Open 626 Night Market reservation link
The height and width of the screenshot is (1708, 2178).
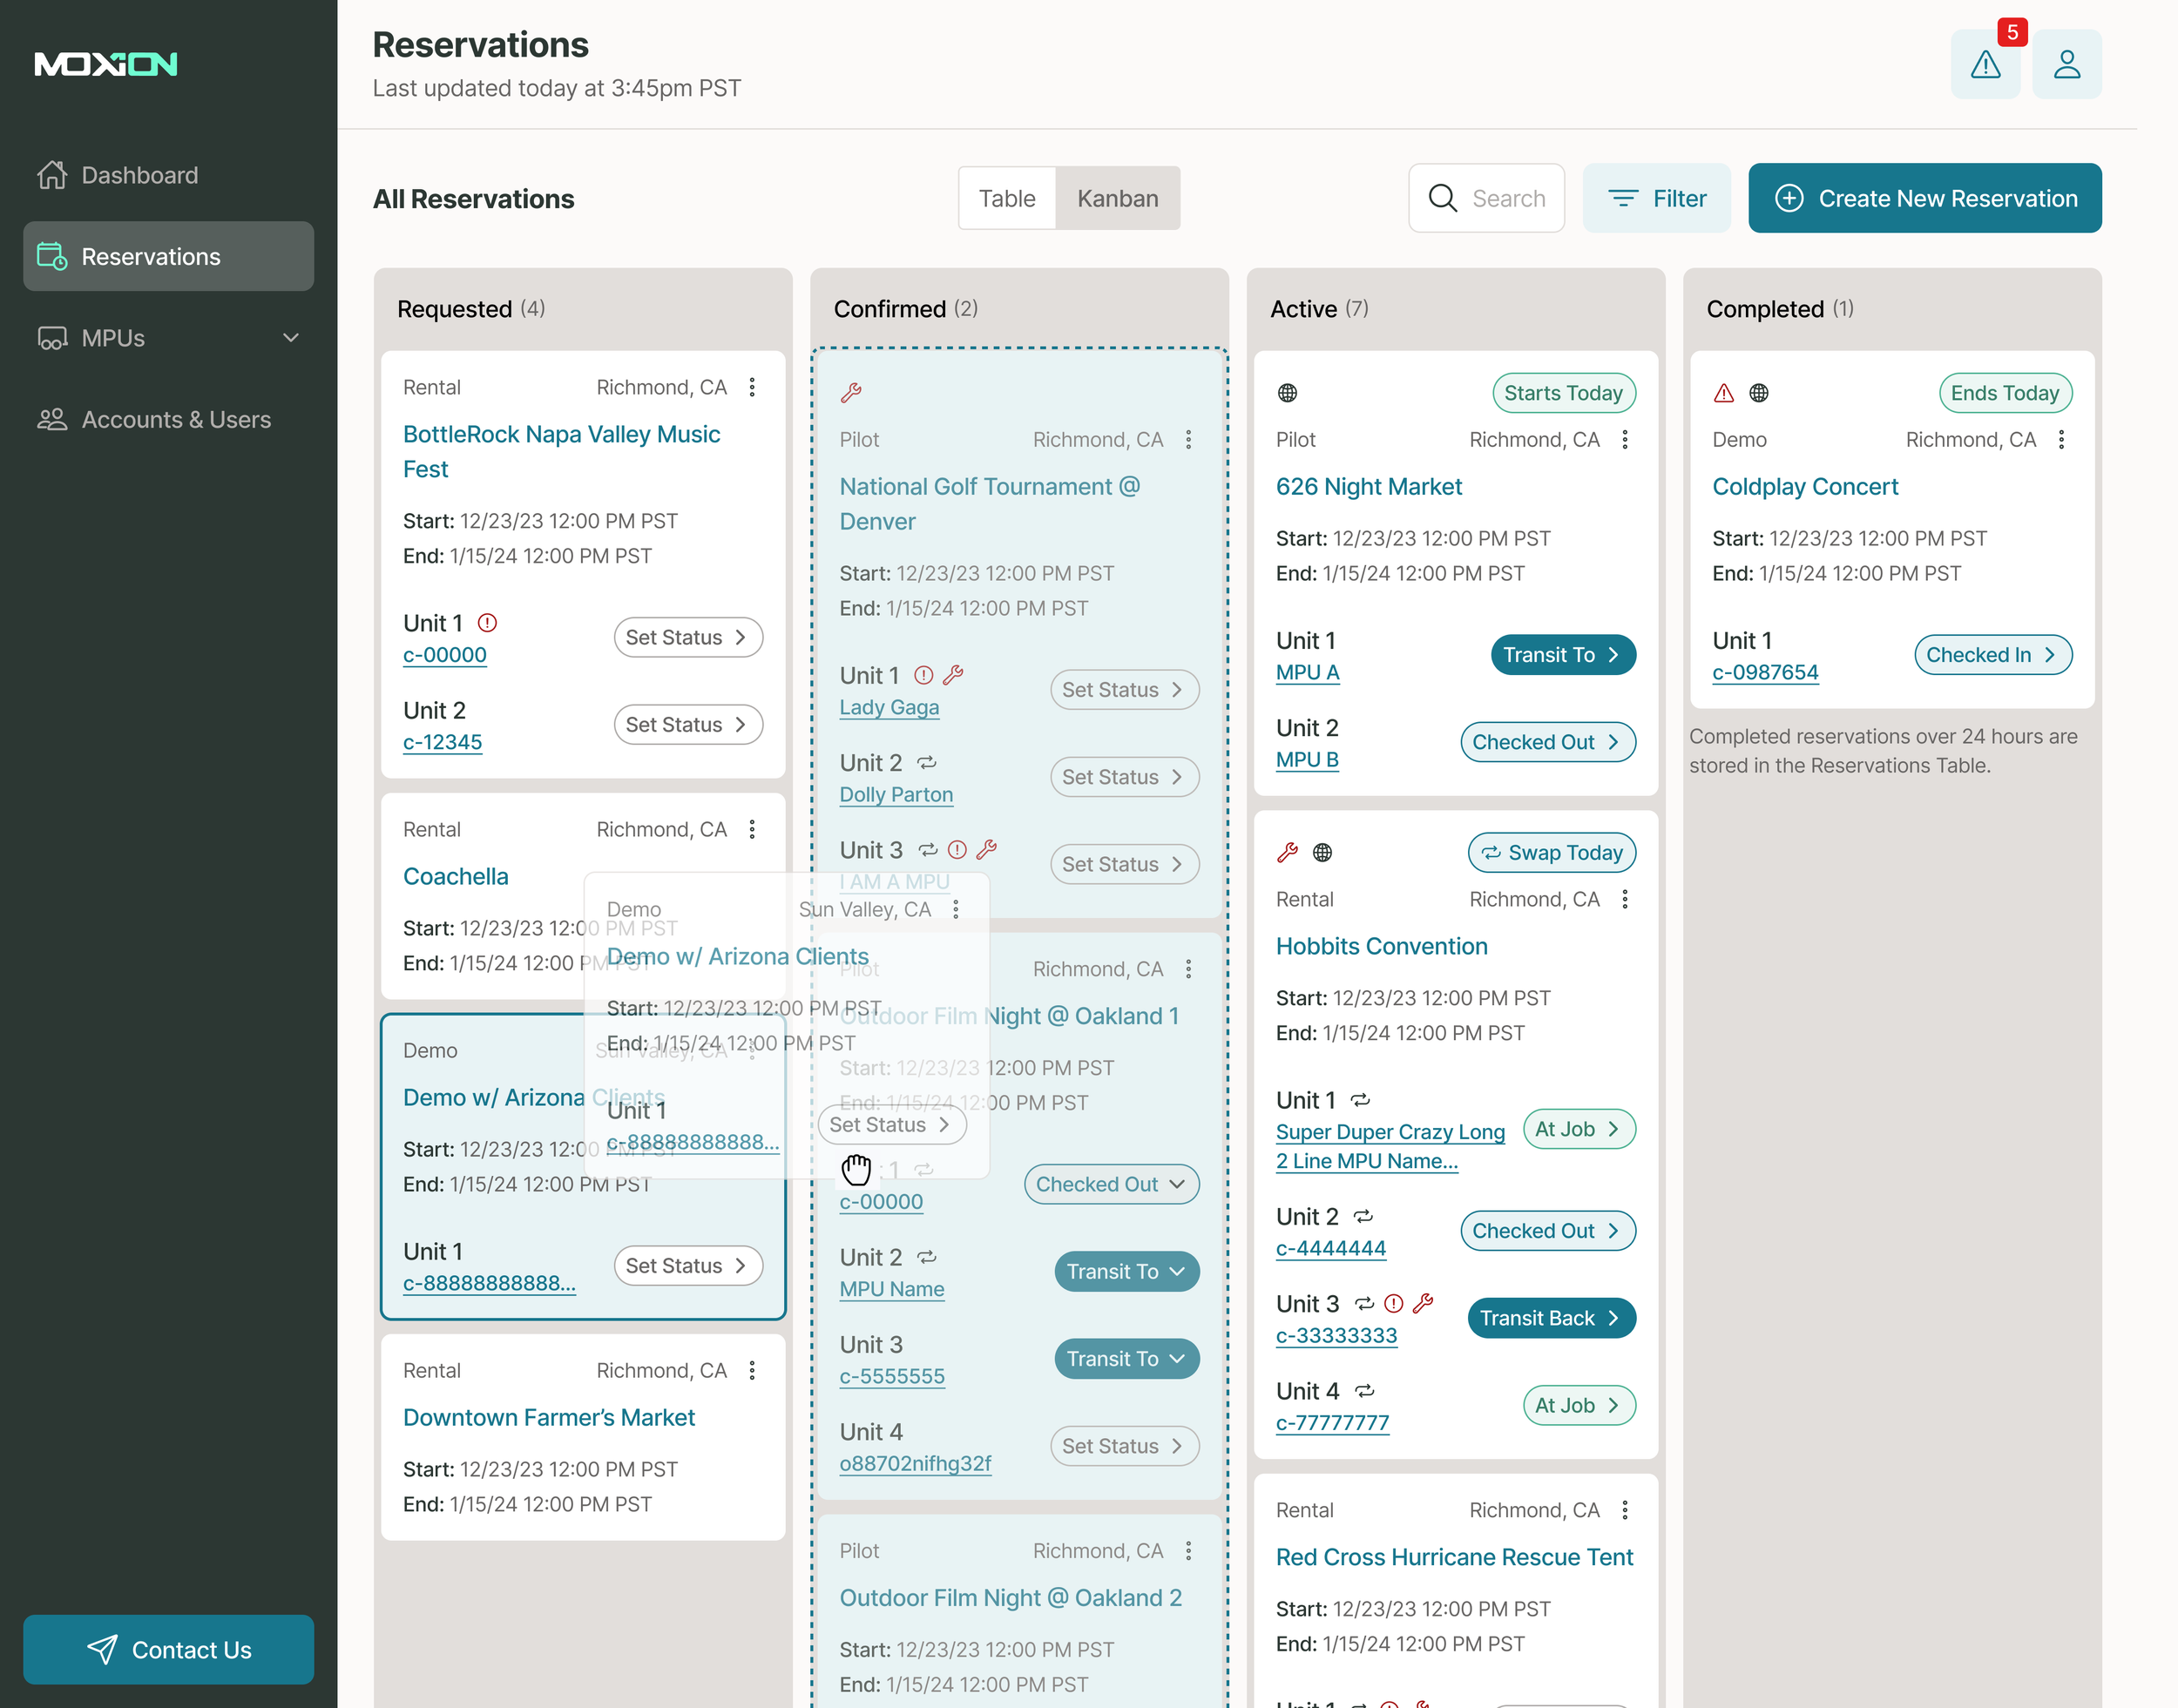click(1368, 487)
